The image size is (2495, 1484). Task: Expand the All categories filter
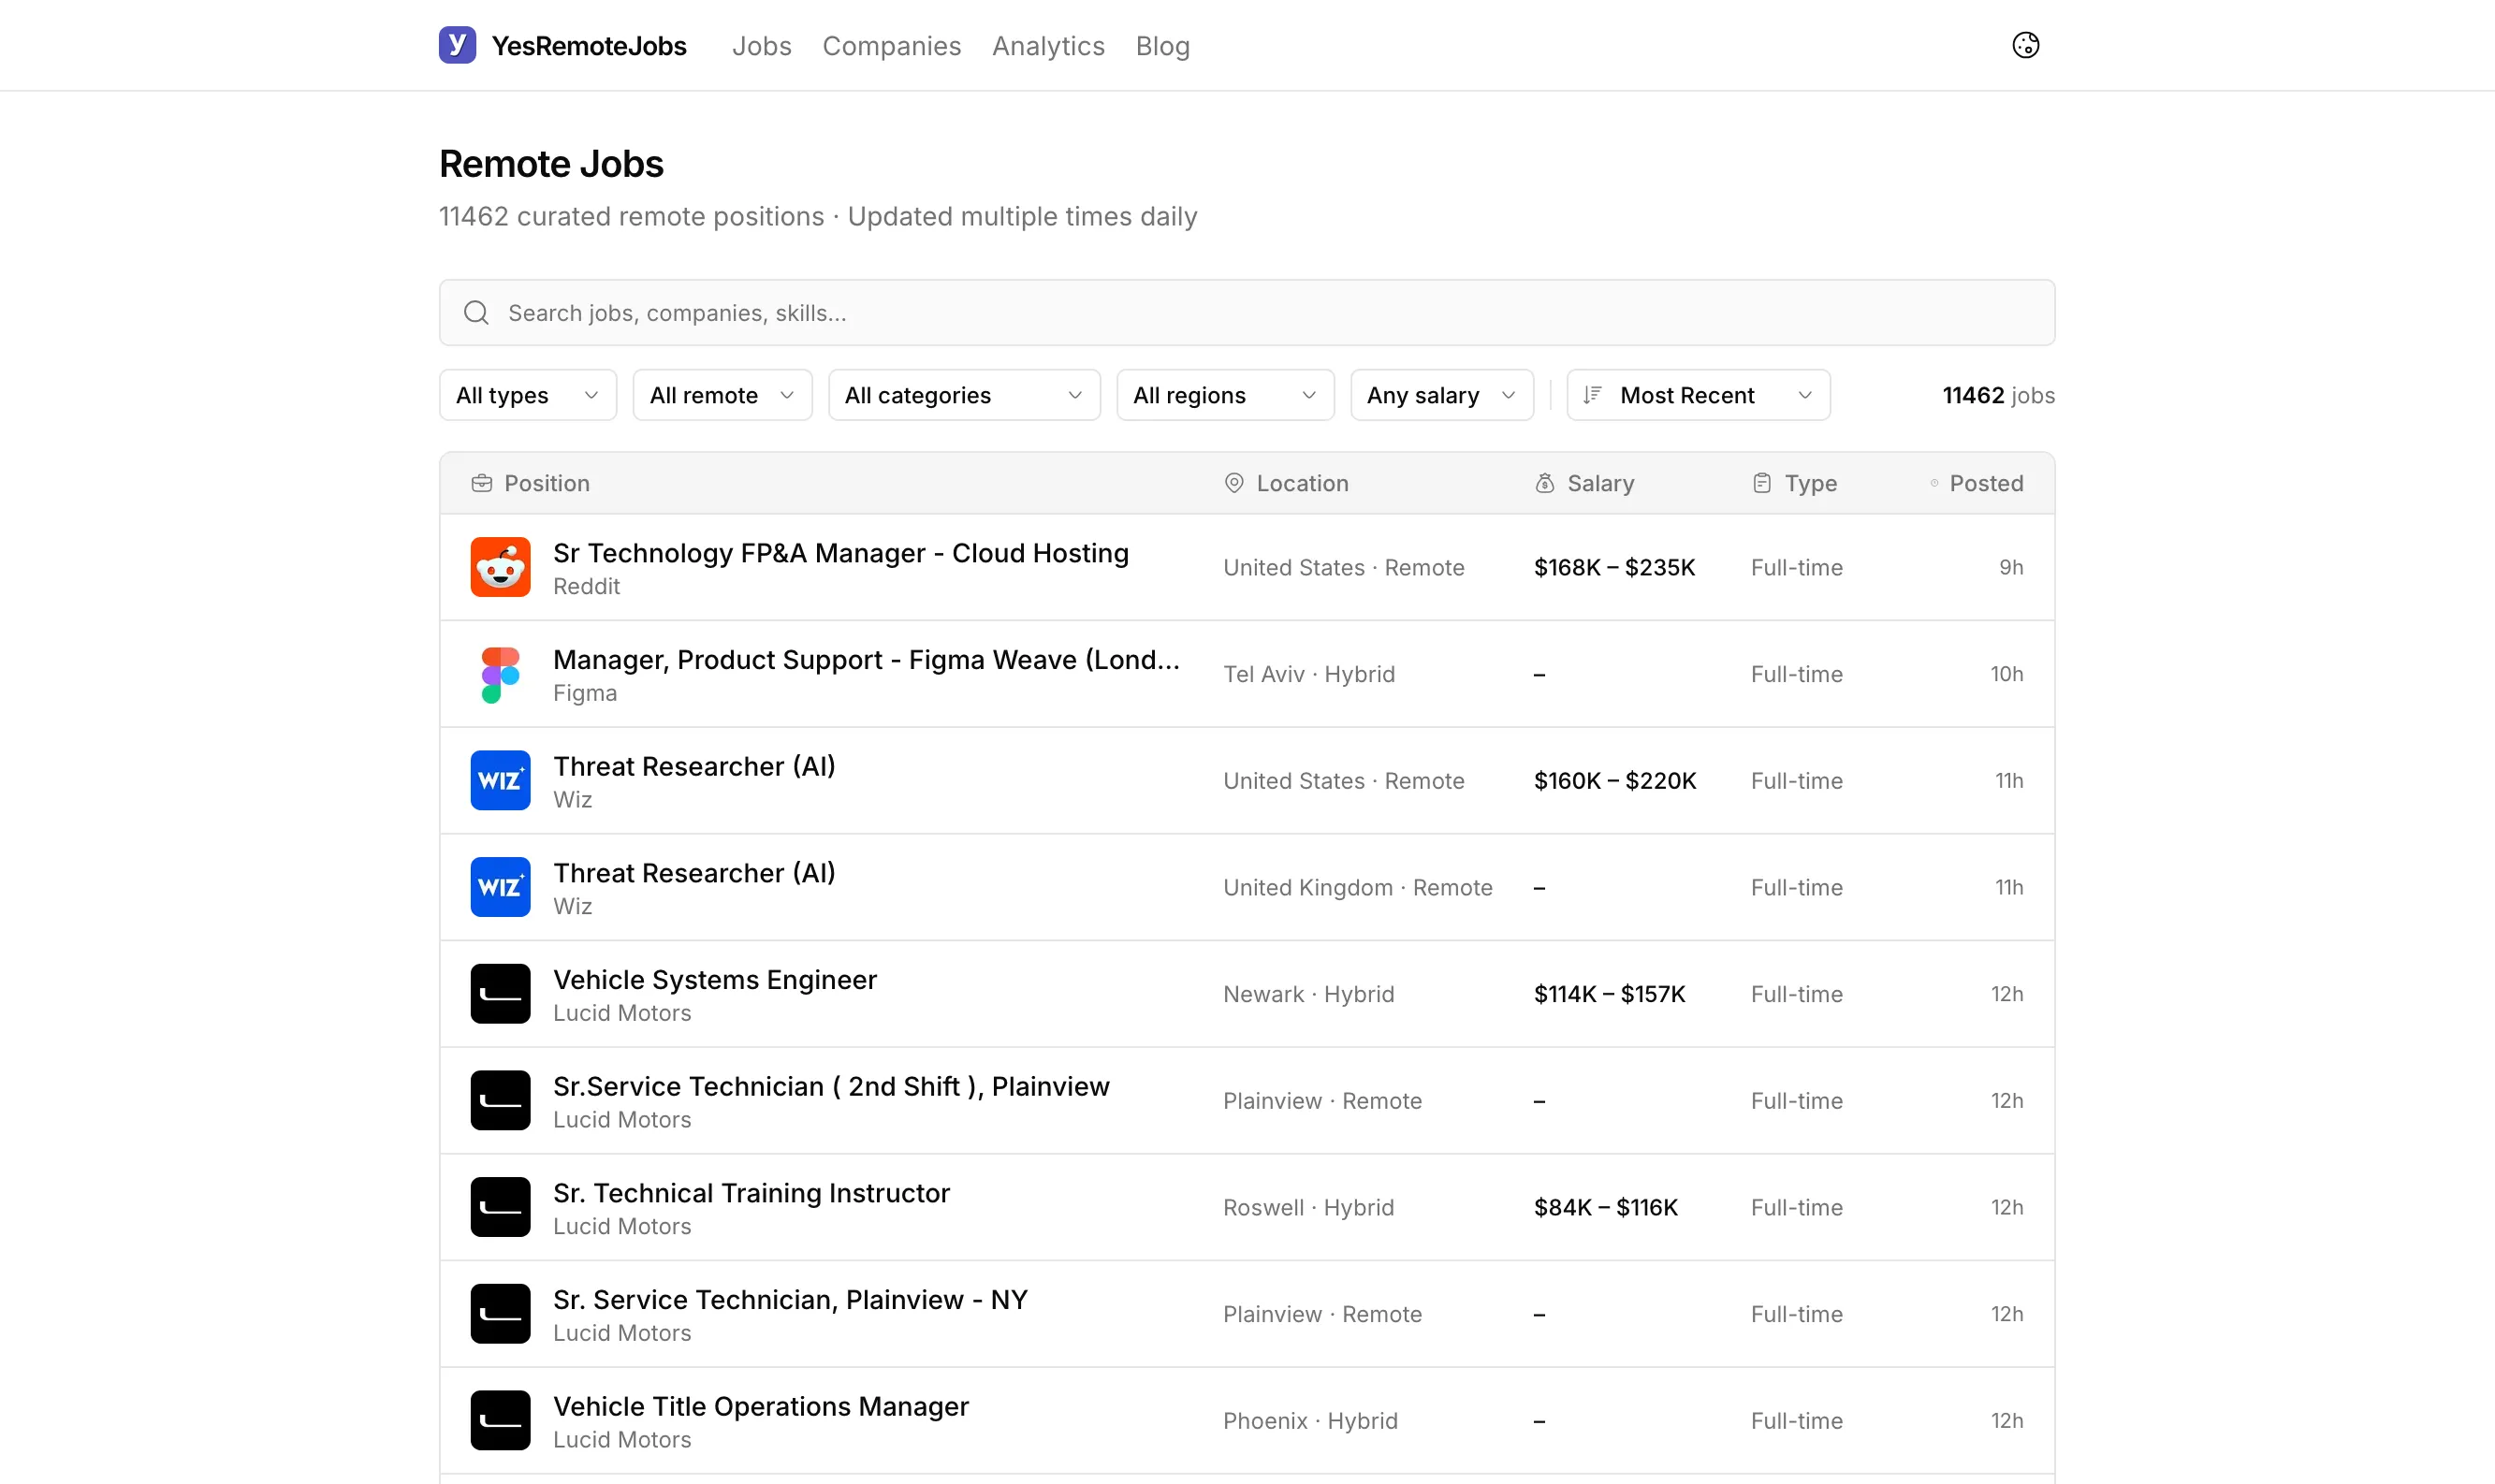963,395
